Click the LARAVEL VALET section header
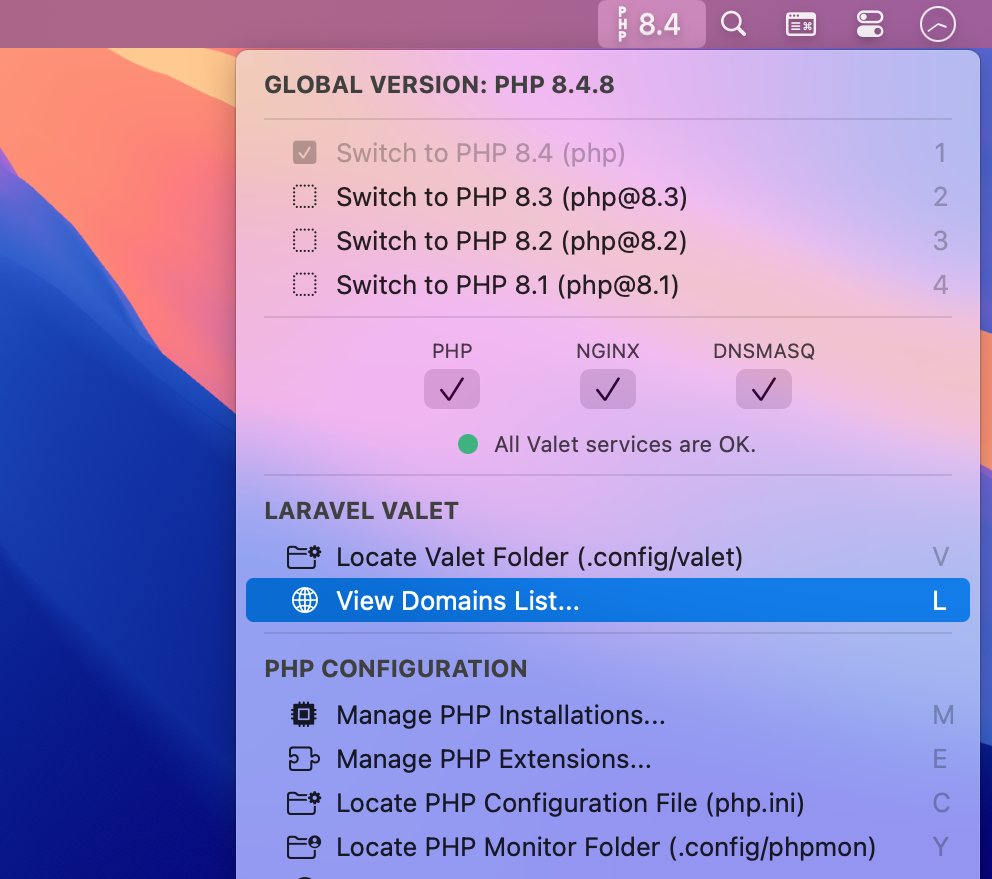The image size is (992, 879). 361,511
